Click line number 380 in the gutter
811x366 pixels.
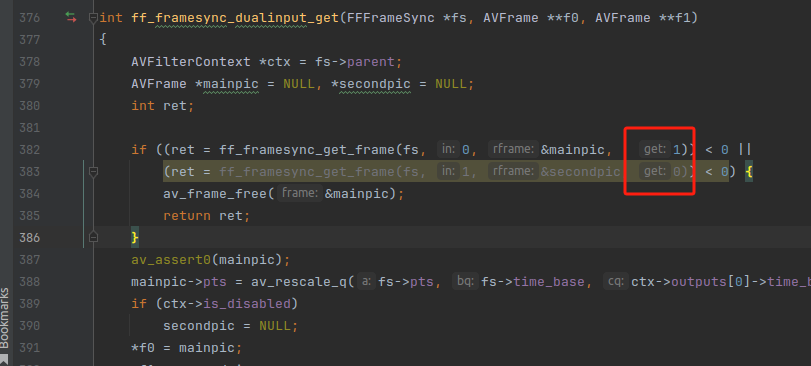(29, 105)
